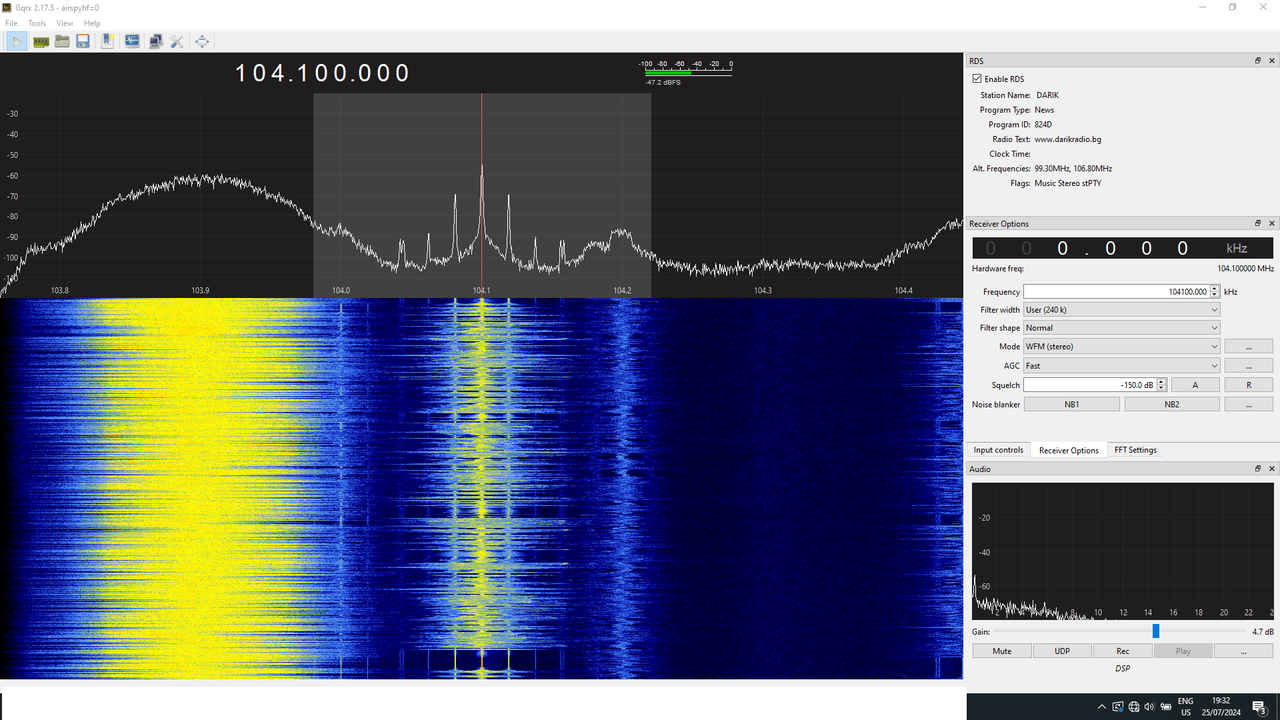Open remote control settings wrench icon
The height and width of the screenshot is (720, 1280).
pyautogui.click(x=177, y=41)
